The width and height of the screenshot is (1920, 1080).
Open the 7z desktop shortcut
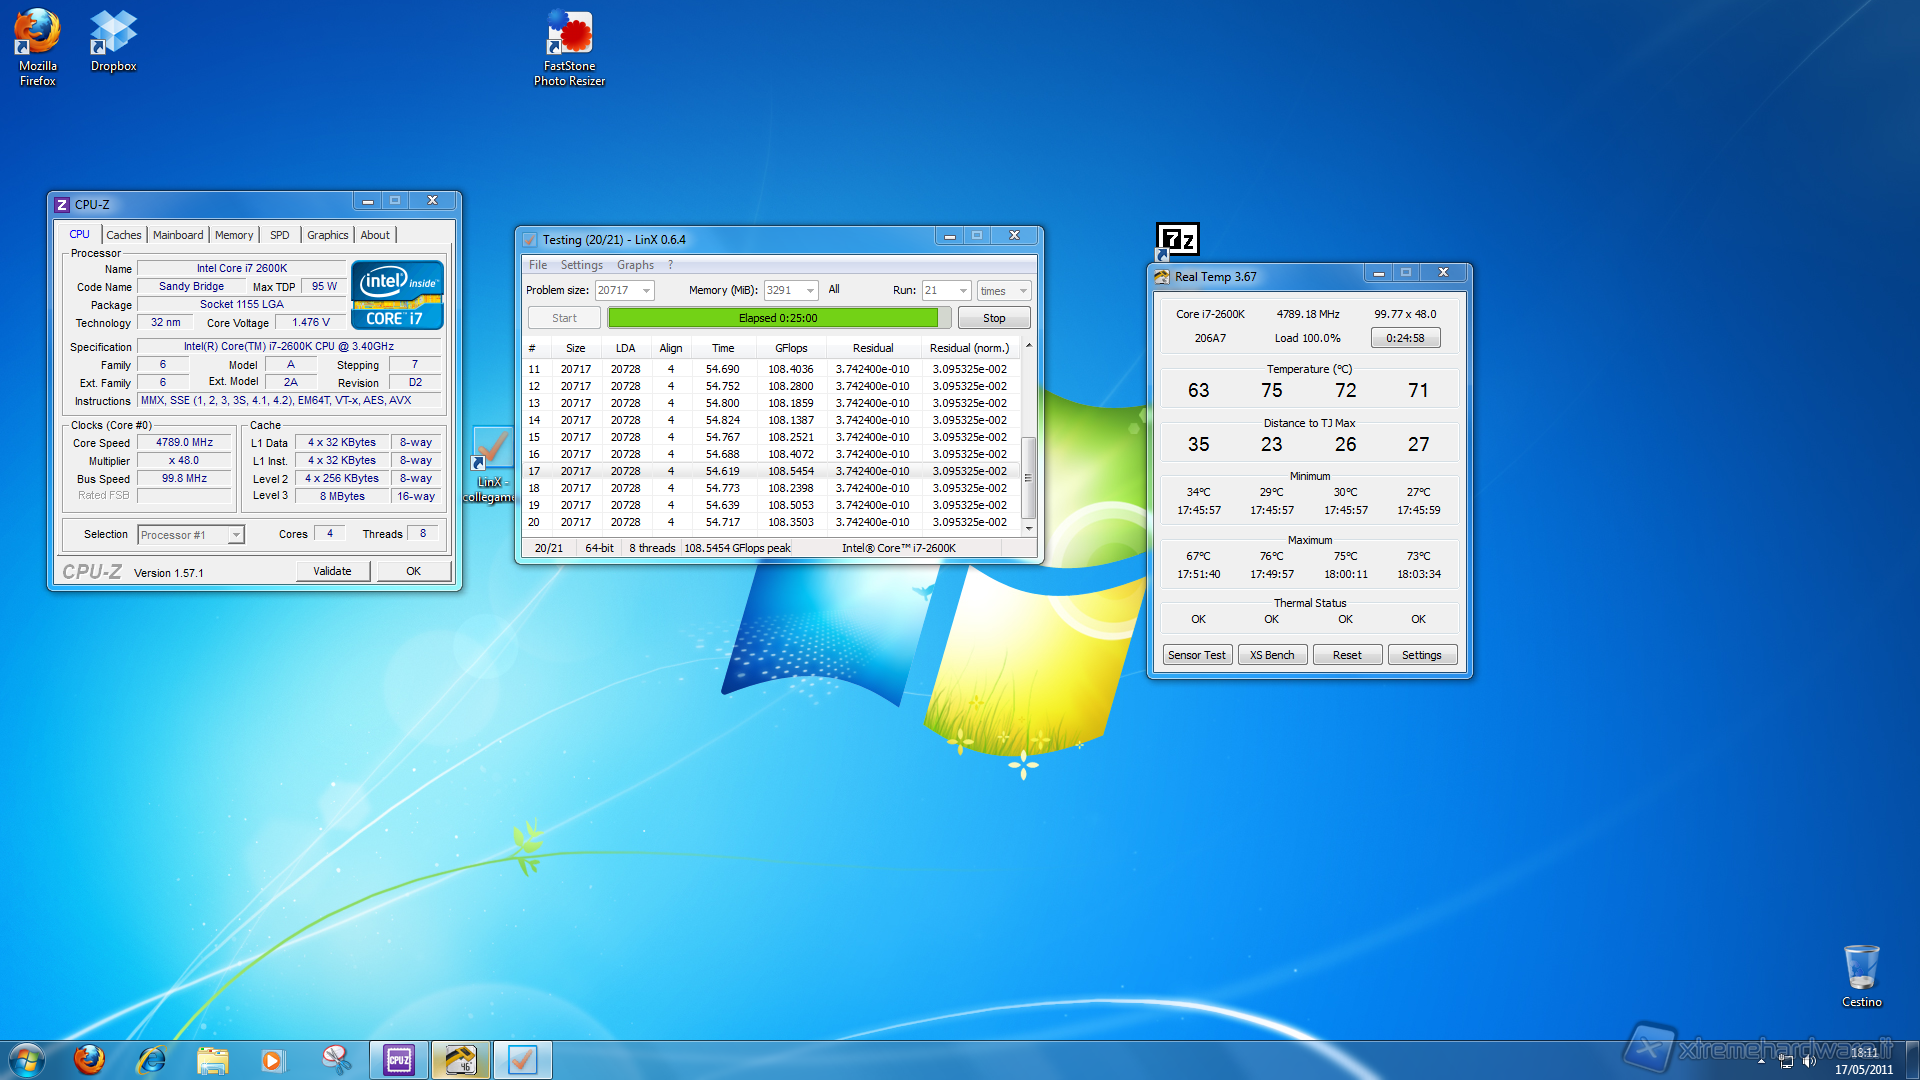[x=1177, y=240]
